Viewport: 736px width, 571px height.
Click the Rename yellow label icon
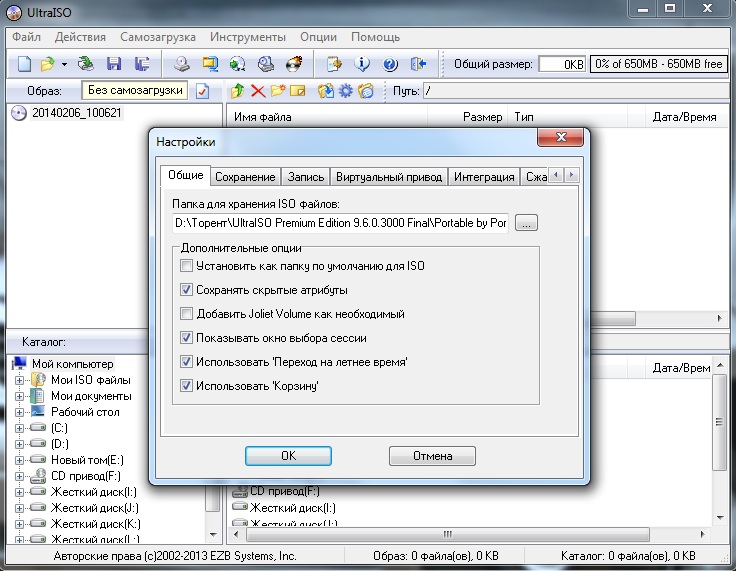298,91
